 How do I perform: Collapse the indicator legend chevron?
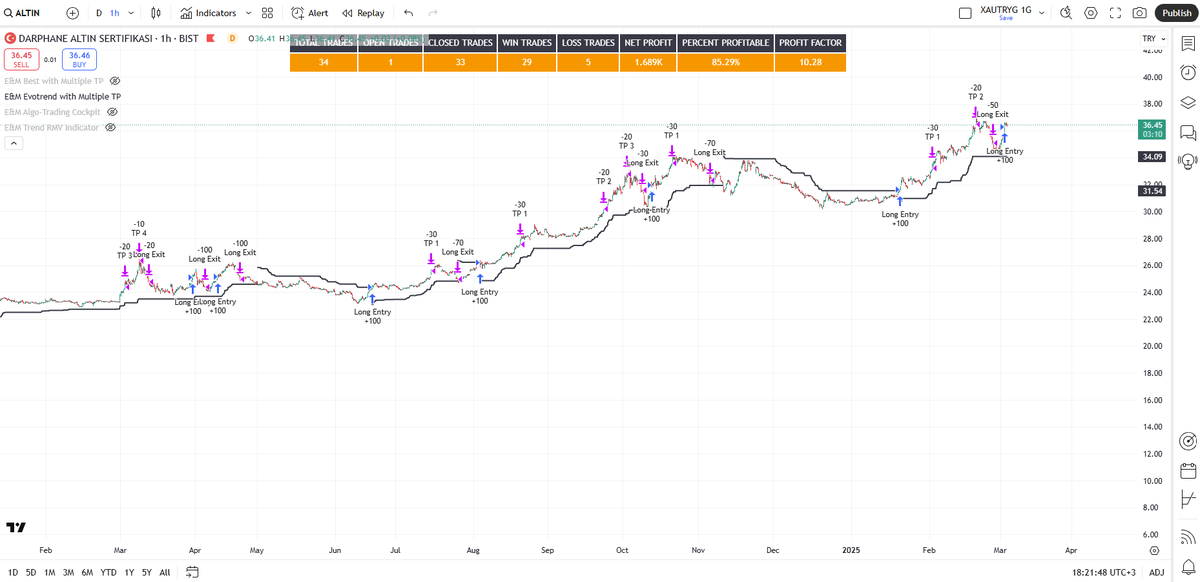point(14,143)
